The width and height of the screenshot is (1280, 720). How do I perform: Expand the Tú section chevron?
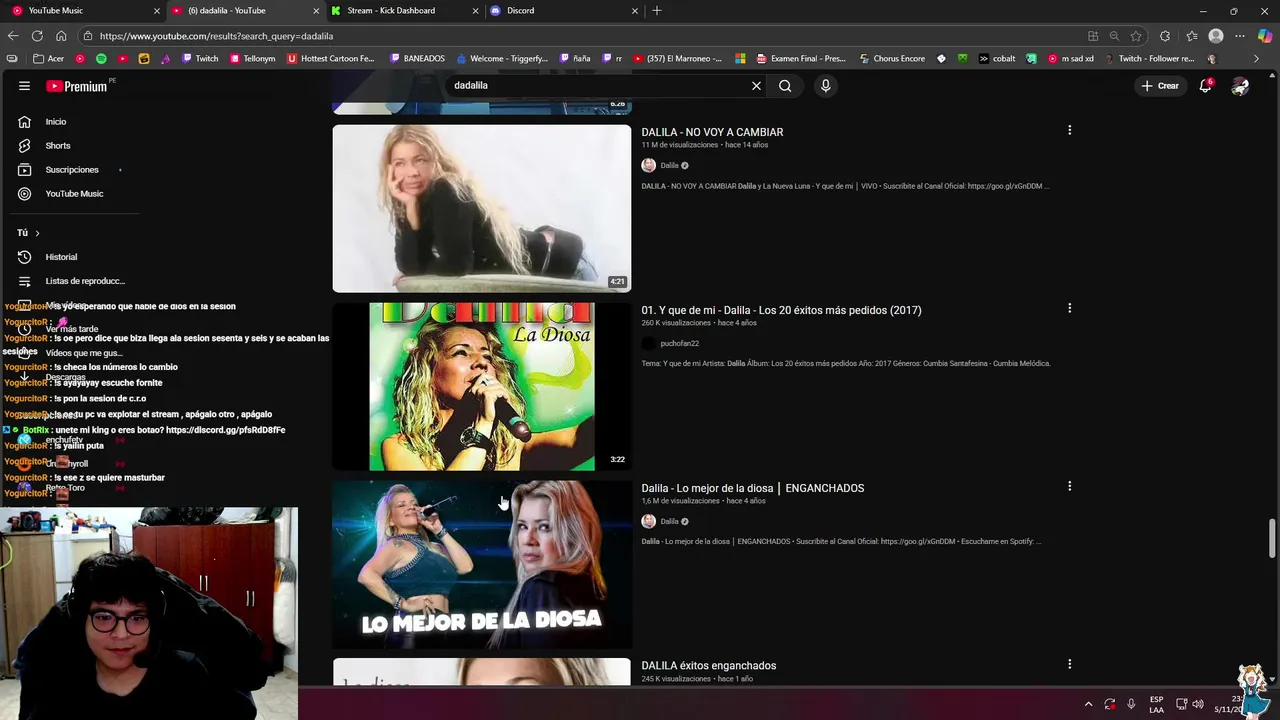tap(37, 233)
